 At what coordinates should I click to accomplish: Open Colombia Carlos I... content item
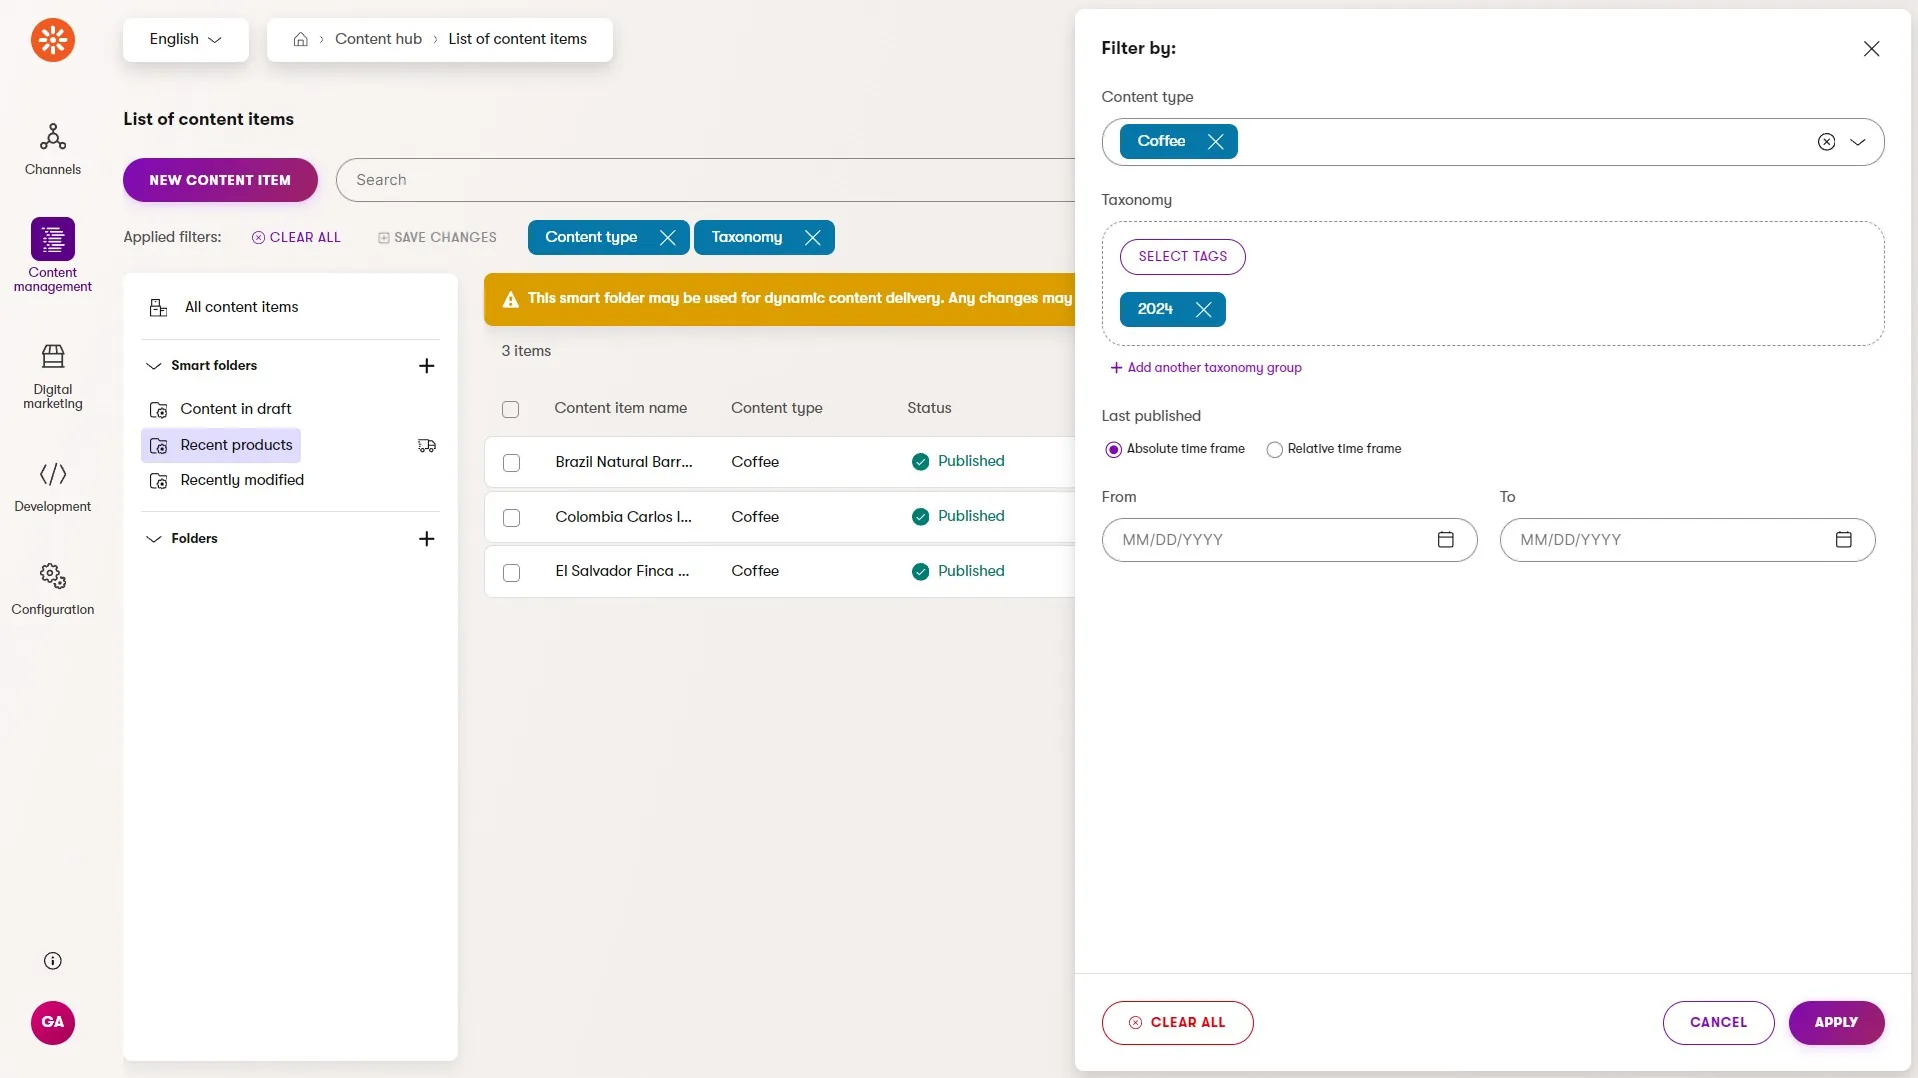(x=623, y=517)
